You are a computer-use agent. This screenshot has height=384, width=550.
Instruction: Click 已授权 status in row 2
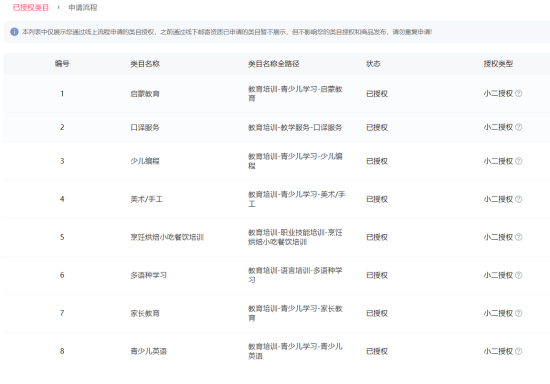377,127
